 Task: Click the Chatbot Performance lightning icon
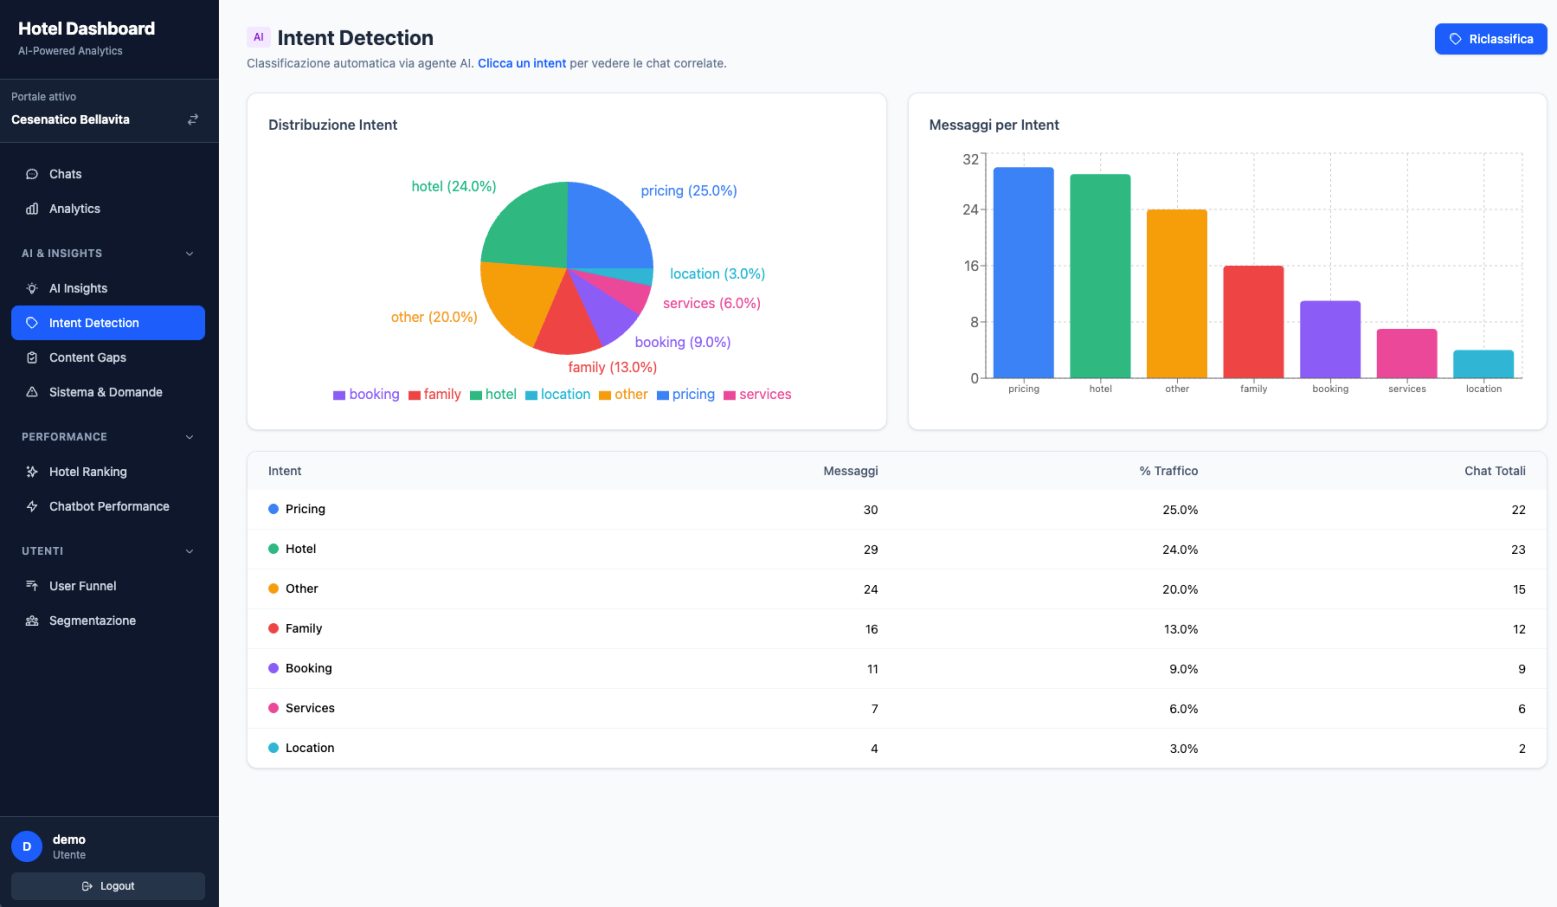pos(32,507)
